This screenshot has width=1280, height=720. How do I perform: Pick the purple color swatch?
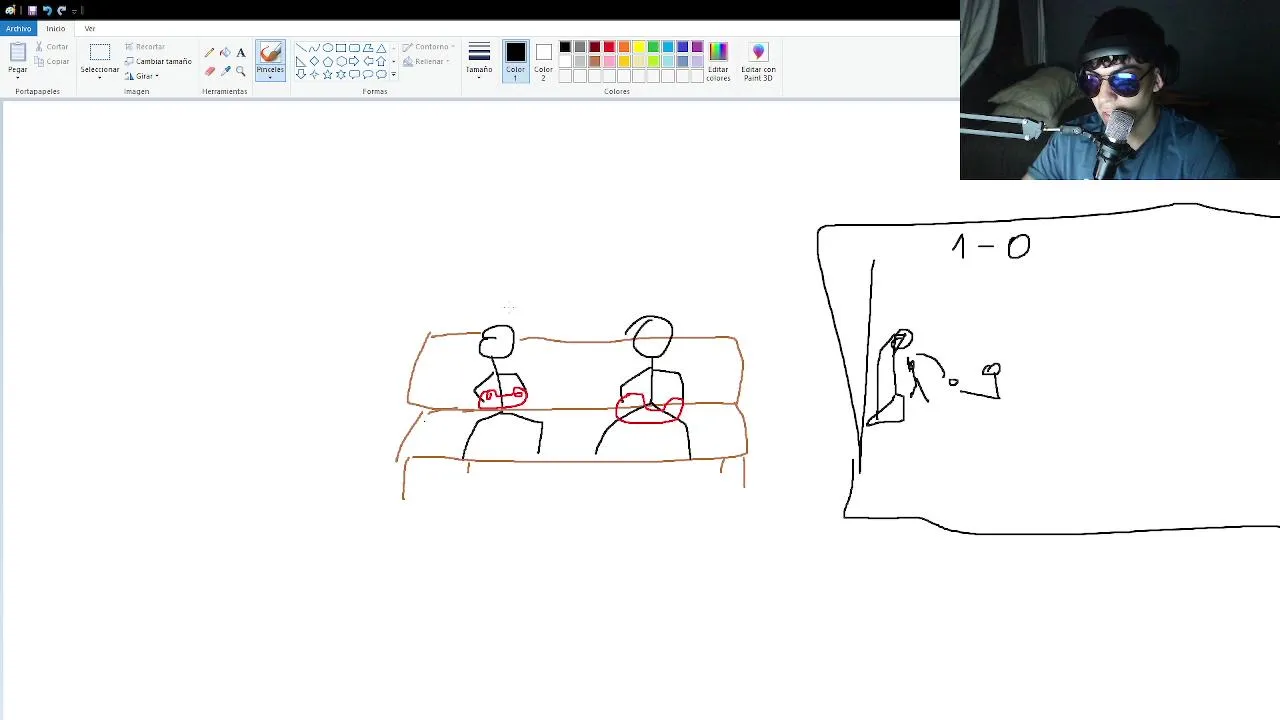697,47
